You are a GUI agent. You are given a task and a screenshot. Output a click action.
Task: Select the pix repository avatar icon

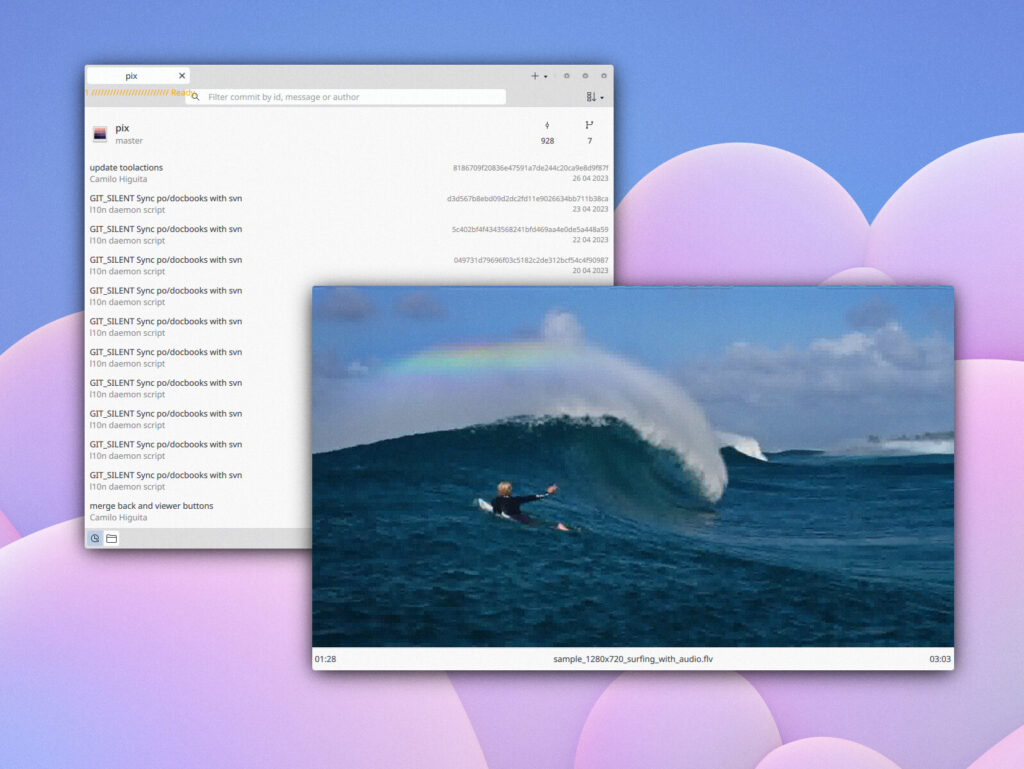(100, 133)
